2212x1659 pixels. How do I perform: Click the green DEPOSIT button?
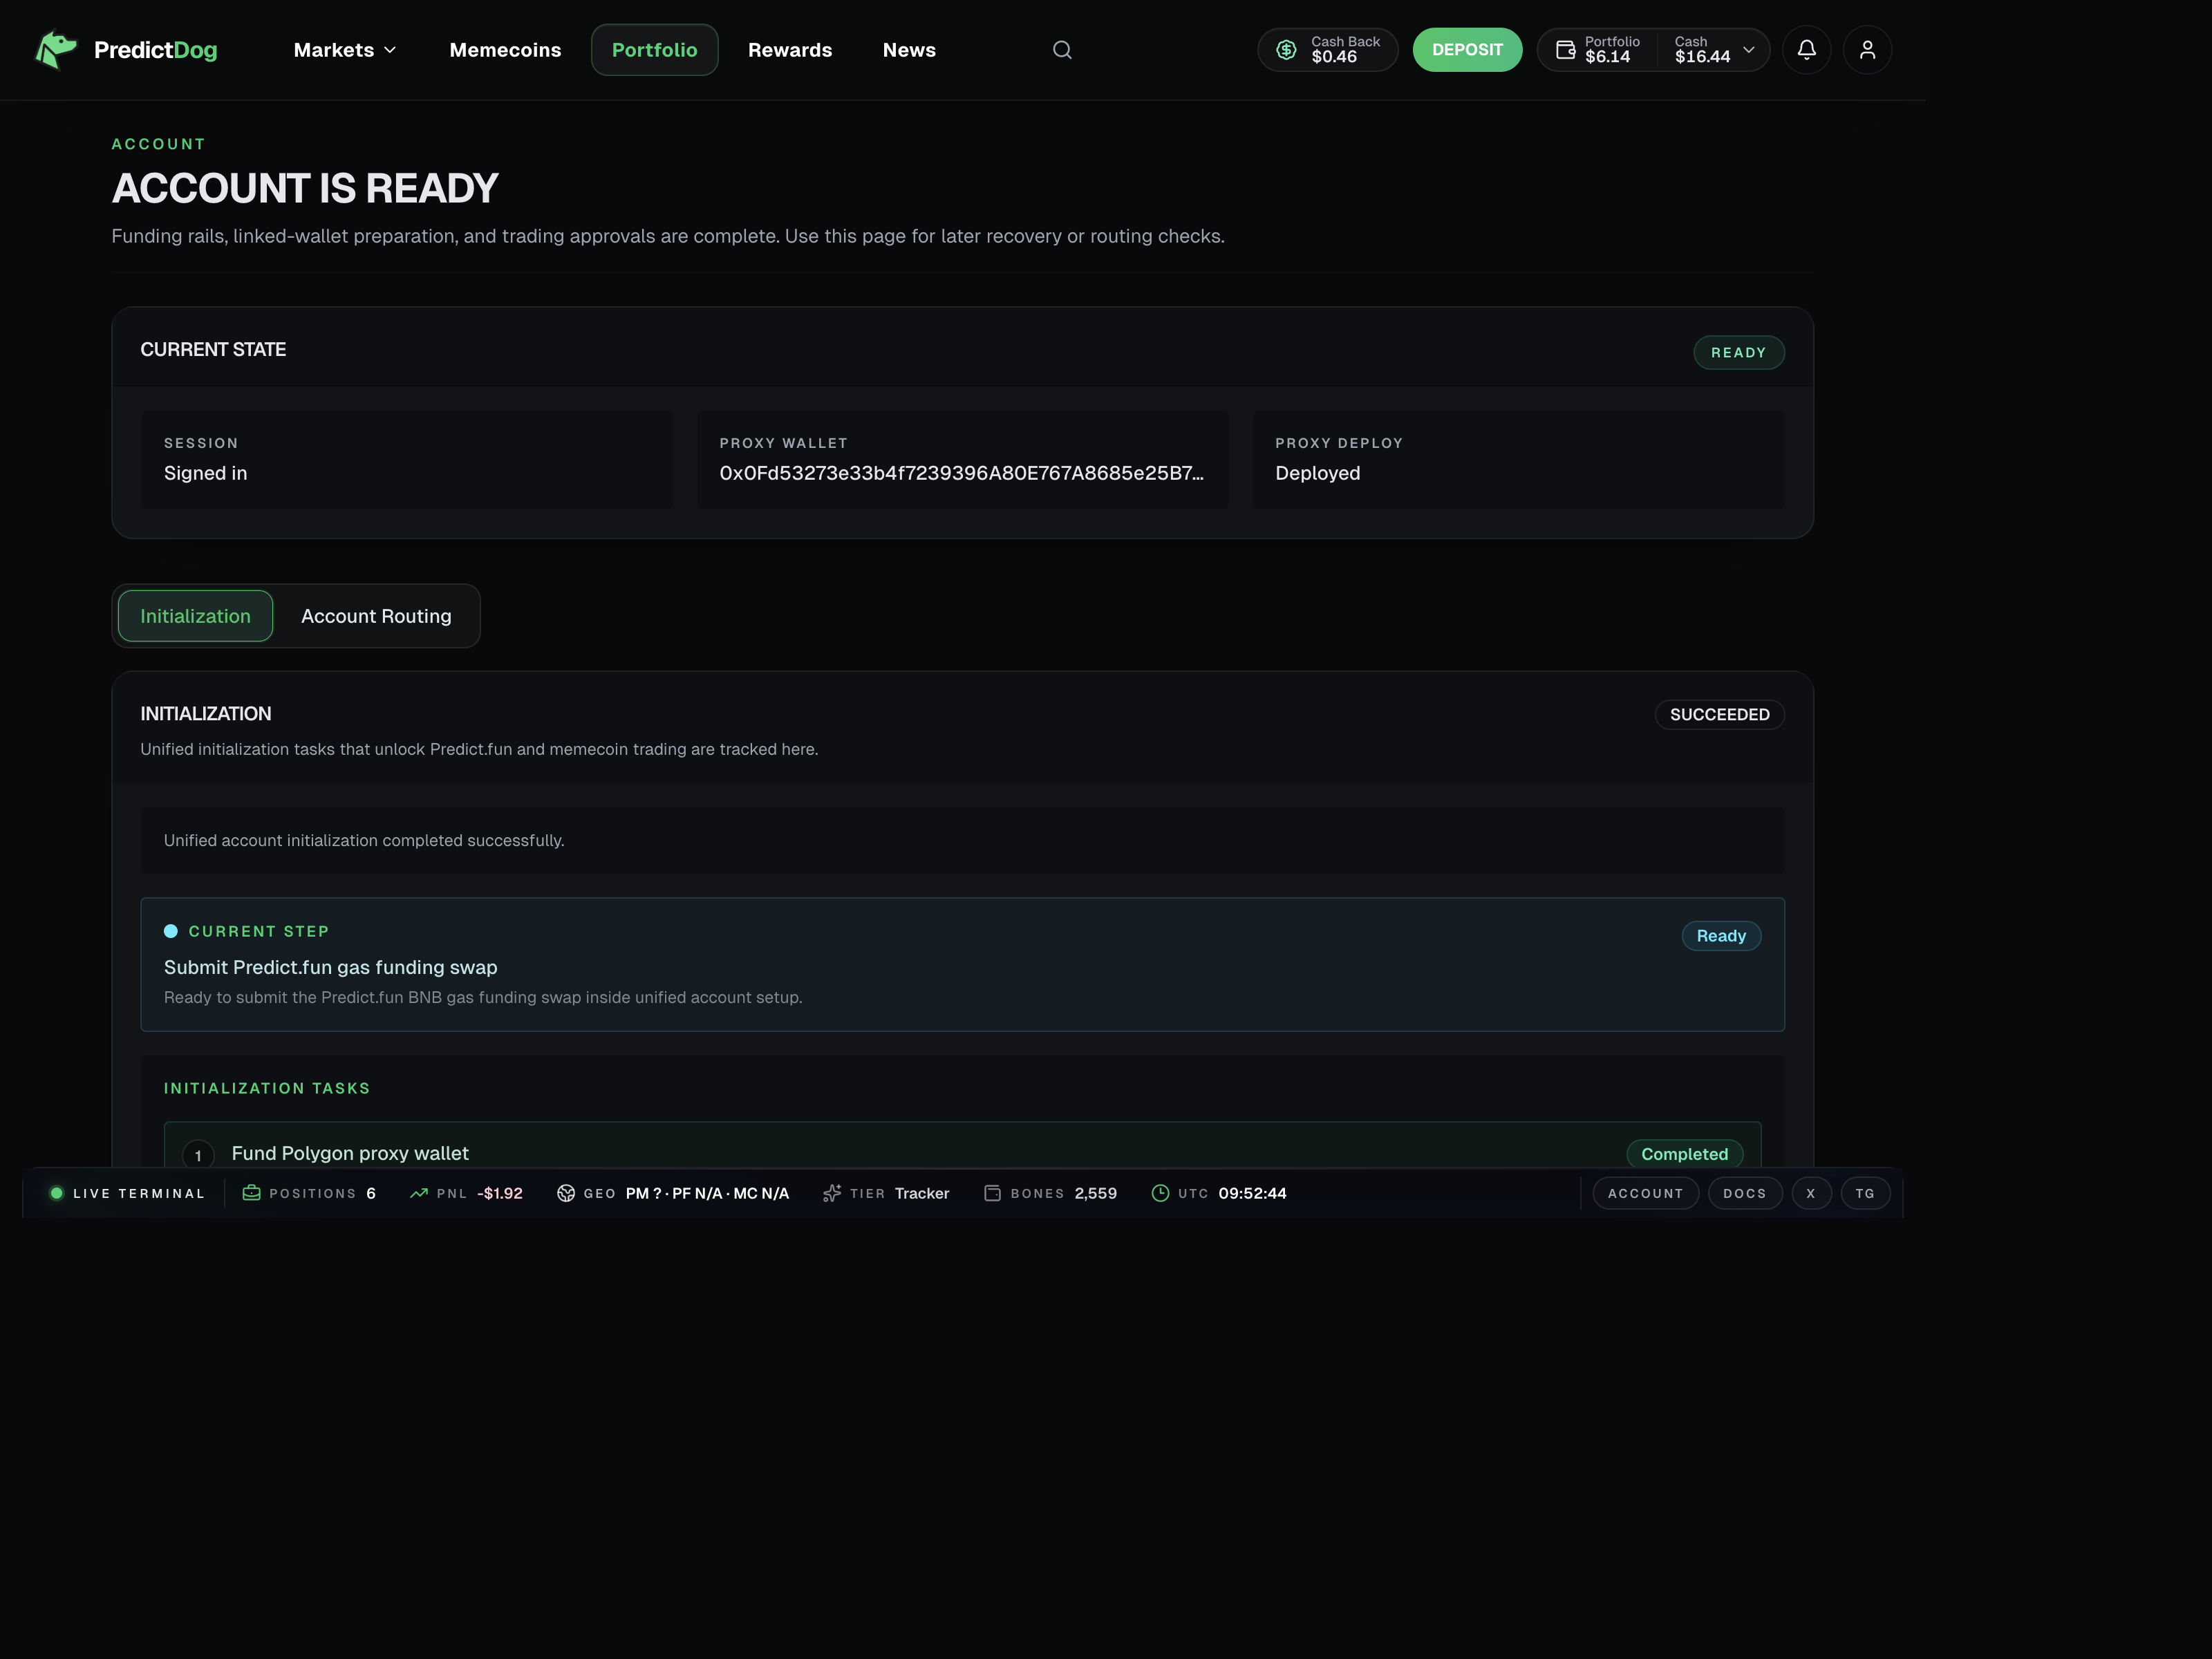[1467, 50]
